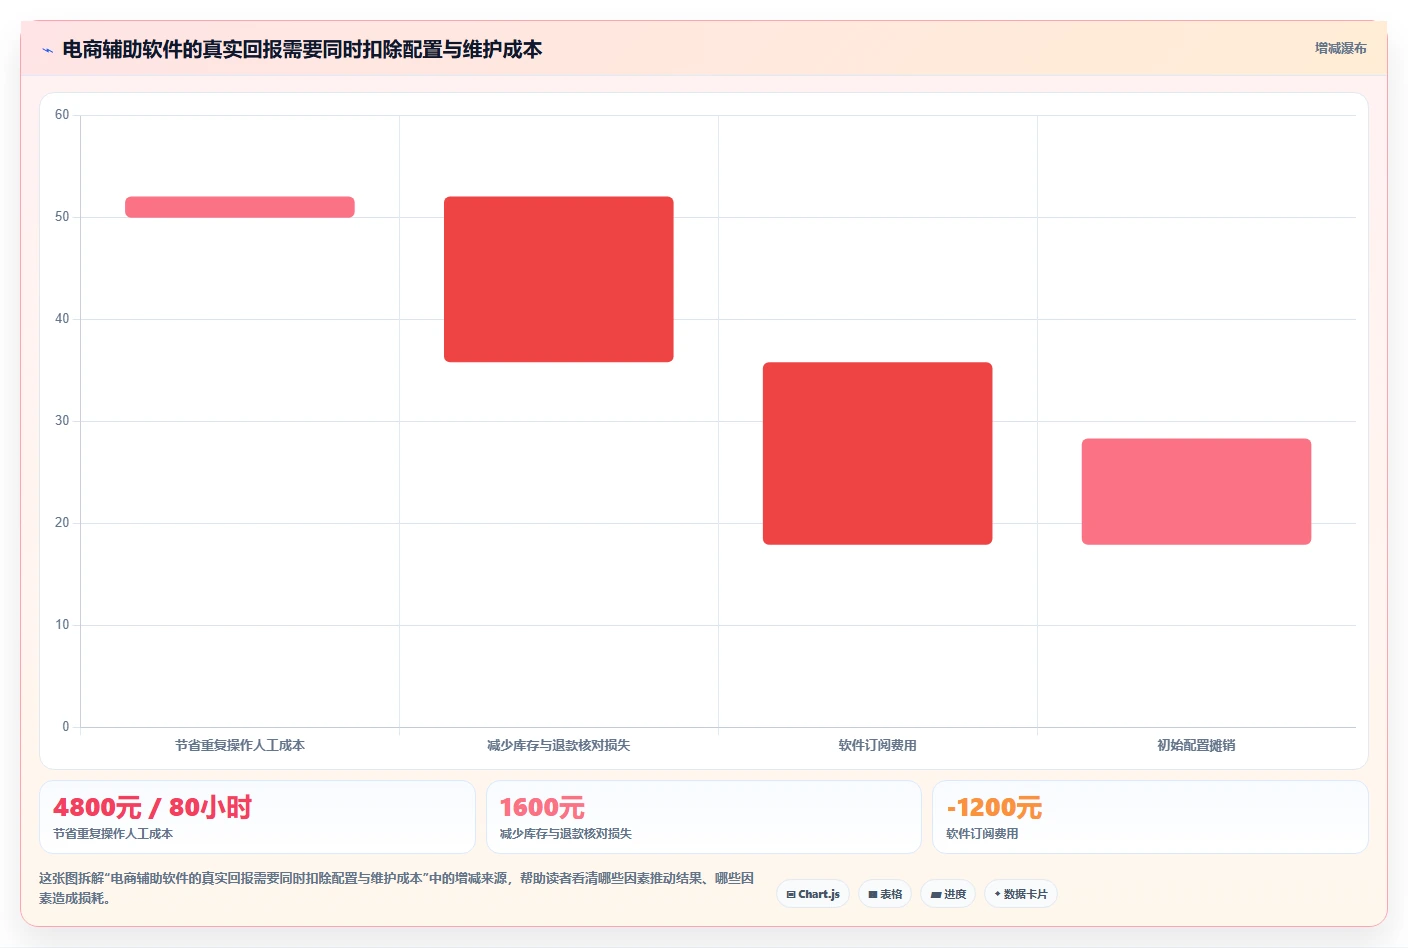Click the 进度 tag
The height and width of the screenshot is (948, 1408).
coord(948,894)
